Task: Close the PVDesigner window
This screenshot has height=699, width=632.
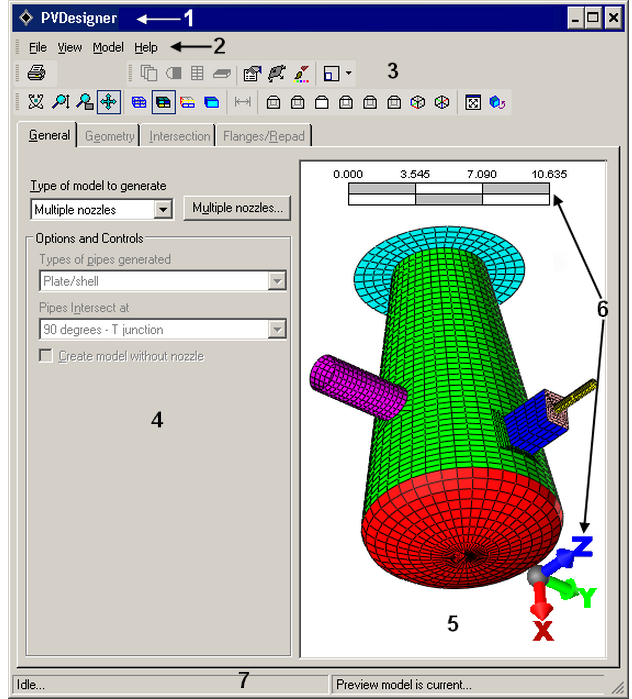Action: [x=613, y=18]
